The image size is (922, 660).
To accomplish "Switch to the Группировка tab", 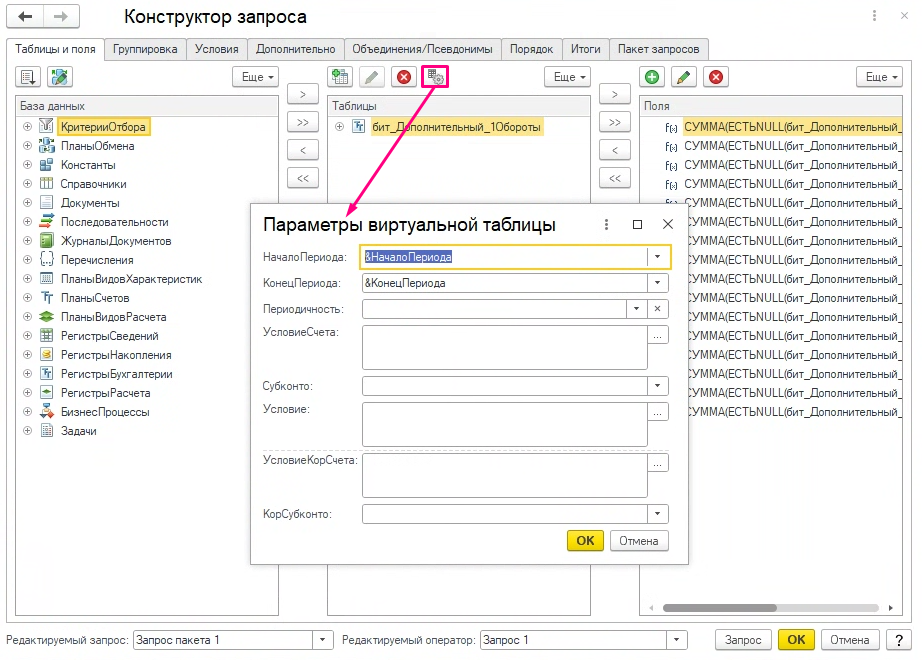I will (x=146, y=49).
